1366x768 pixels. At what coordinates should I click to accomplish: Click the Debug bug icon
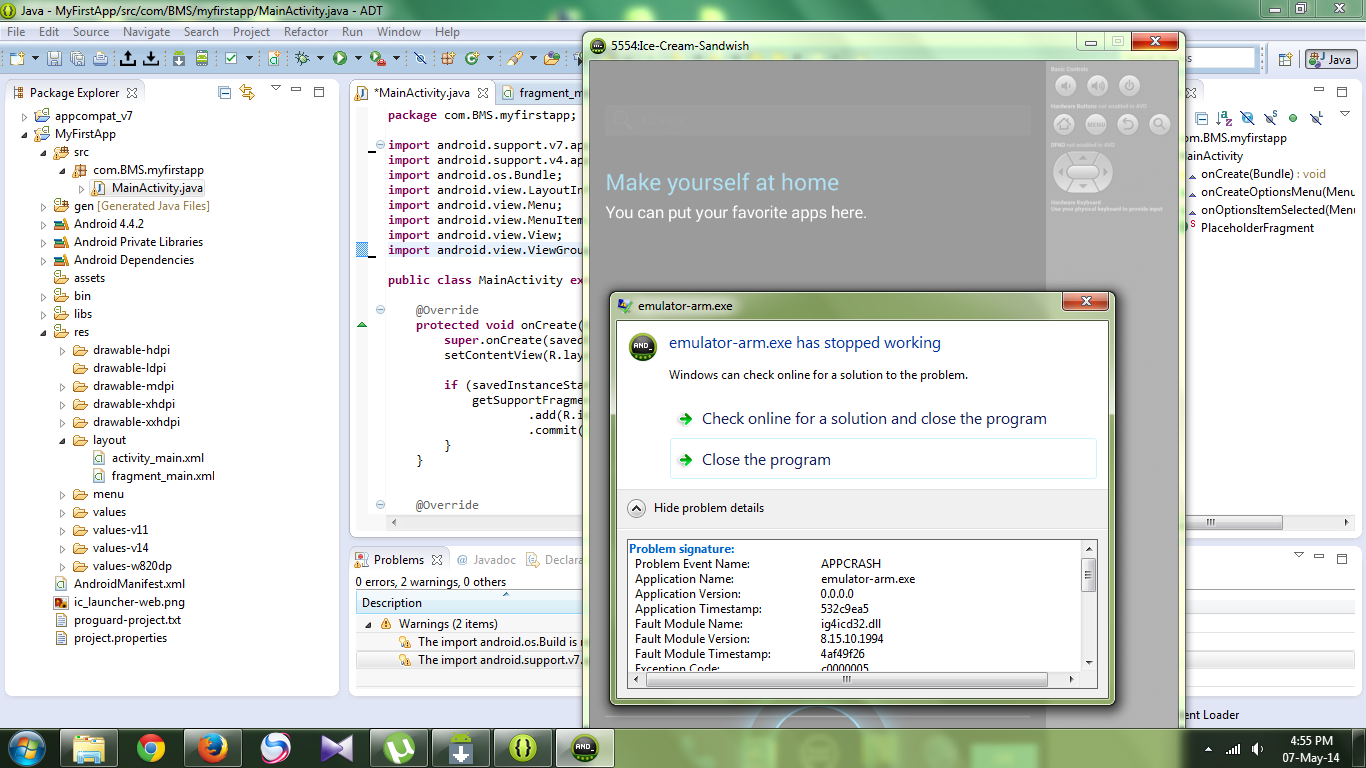click(x=302, y=58)
